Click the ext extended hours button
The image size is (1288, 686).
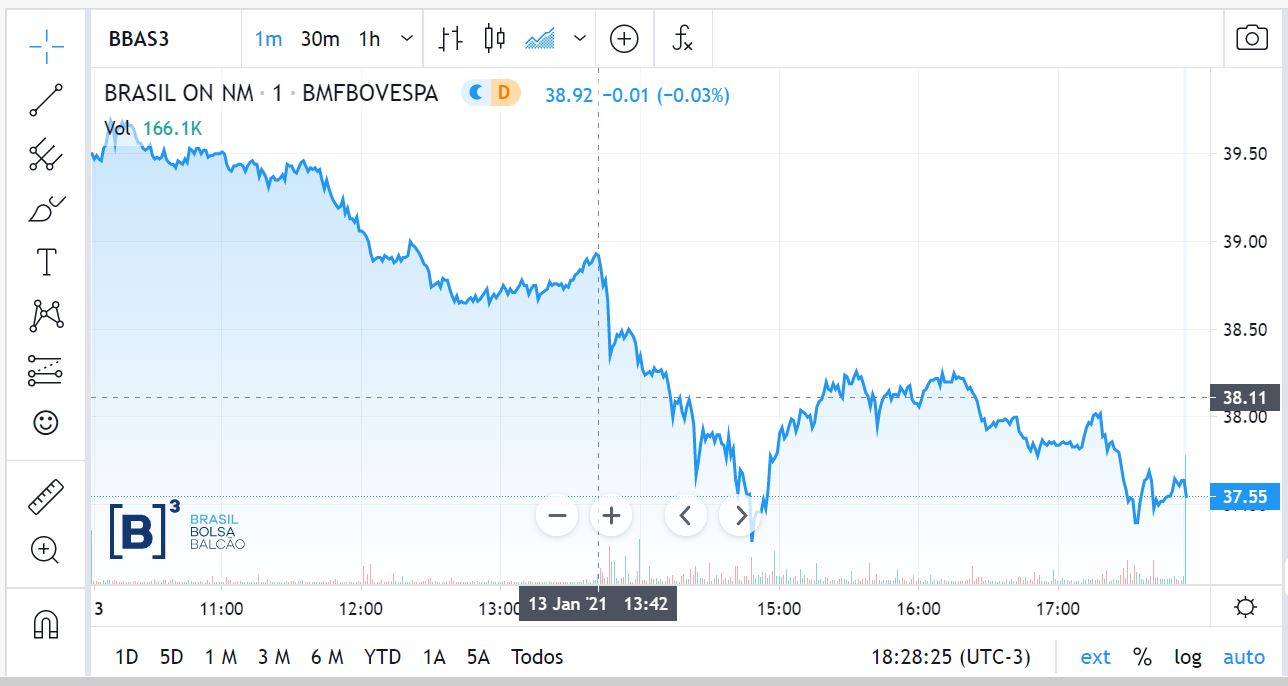coord(1095,657)
